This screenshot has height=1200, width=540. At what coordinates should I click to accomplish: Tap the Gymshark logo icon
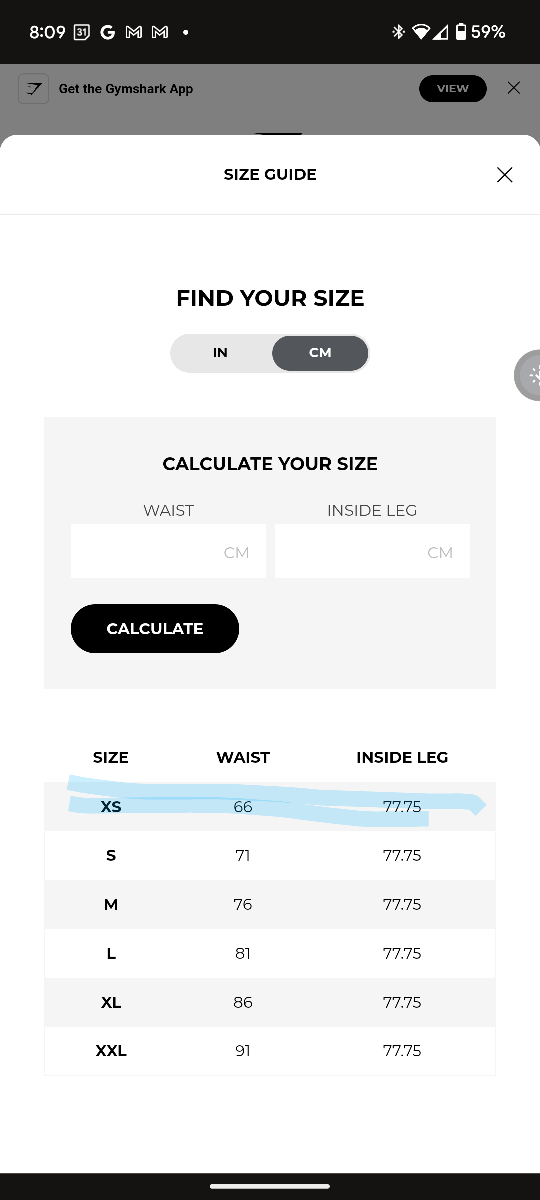pos(34,89)
